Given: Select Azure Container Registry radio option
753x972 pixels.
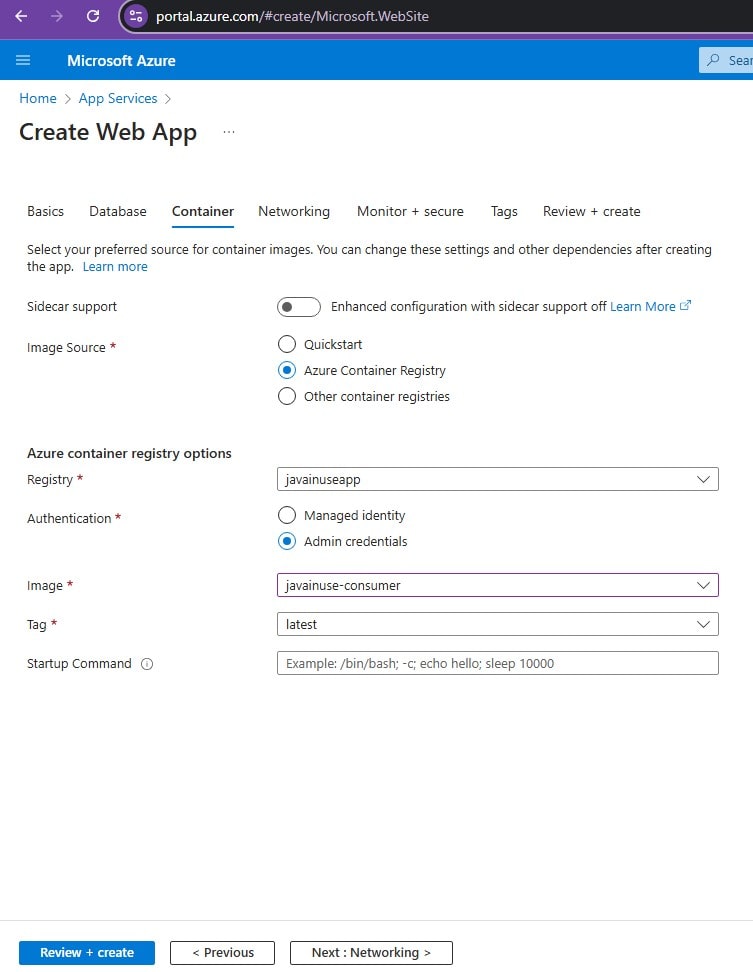Looking at the screenshot, I should click(286, 370).
